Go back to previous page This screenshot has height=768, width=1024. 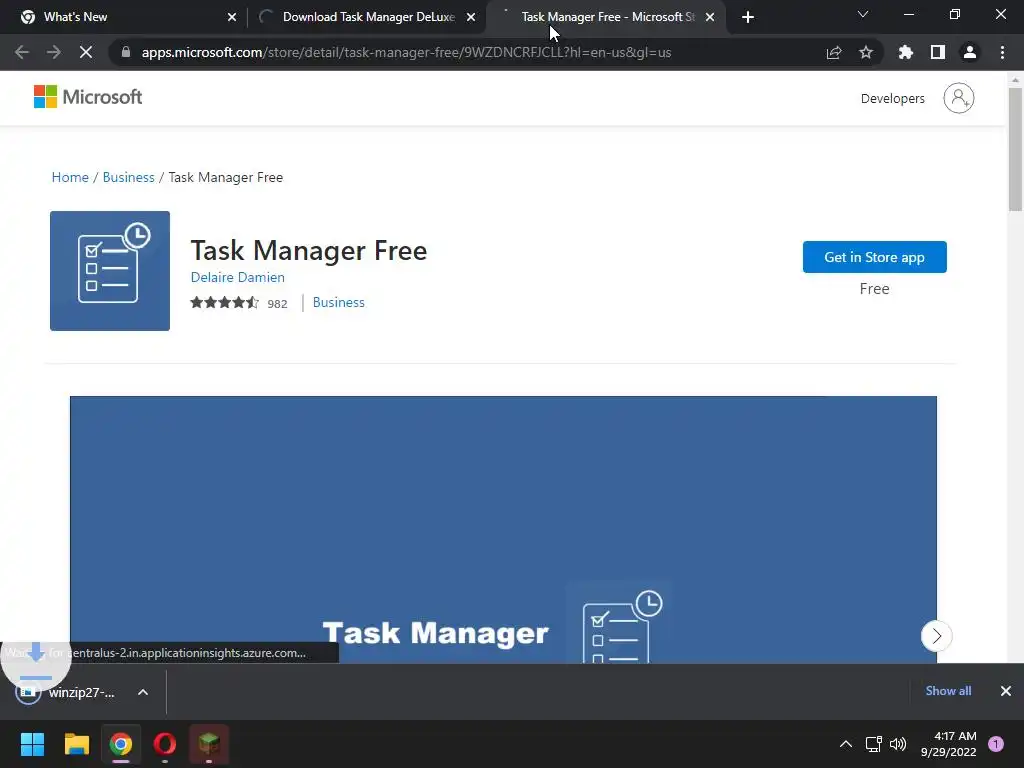click(x=22, y=52)
